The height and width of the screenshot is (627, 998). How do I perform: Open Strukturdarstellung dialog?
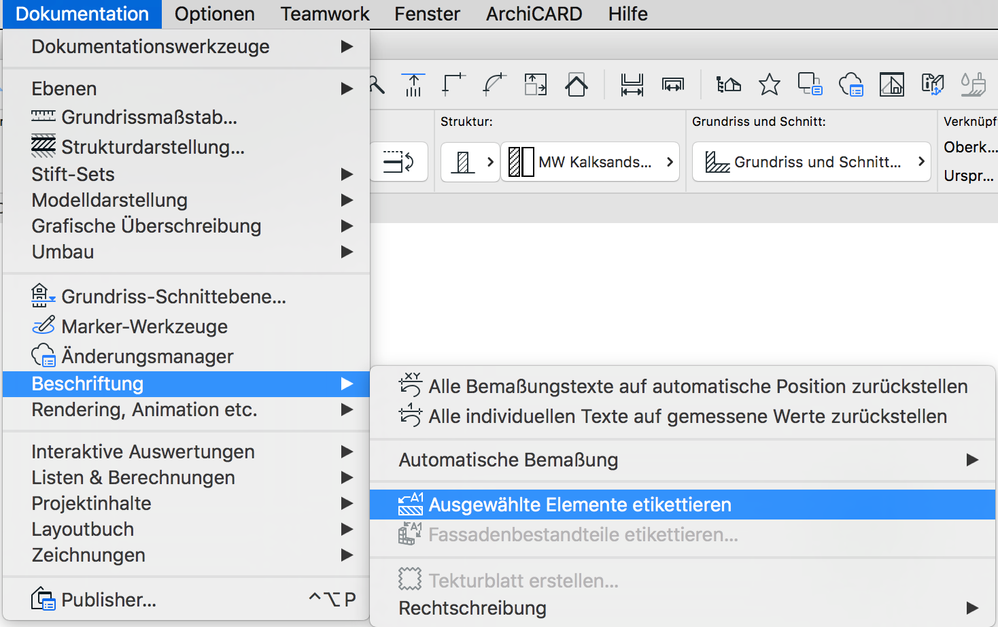coord(186,147)
